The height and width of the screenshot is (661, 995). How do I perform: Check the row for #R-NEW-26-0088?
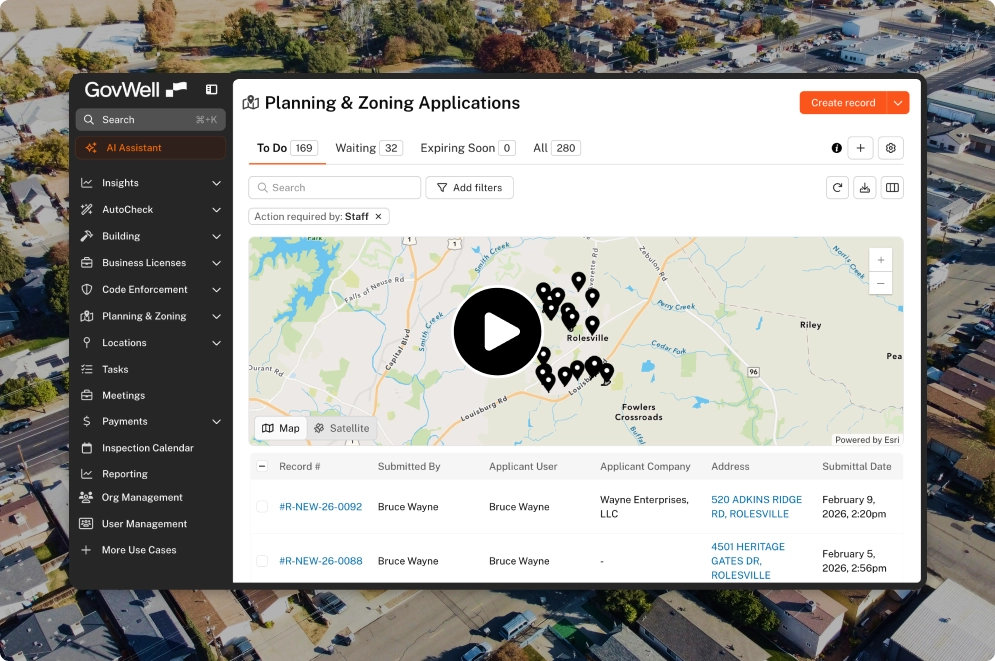coord(262,561)
